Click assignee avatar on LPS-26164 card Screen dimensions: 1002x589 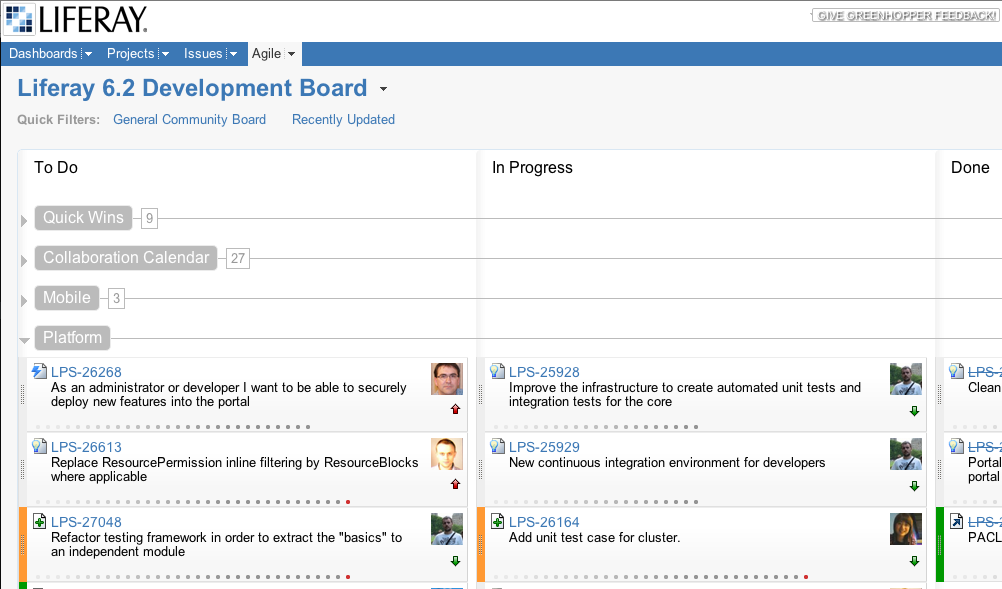pyautogui.click(x=906, y=529)
